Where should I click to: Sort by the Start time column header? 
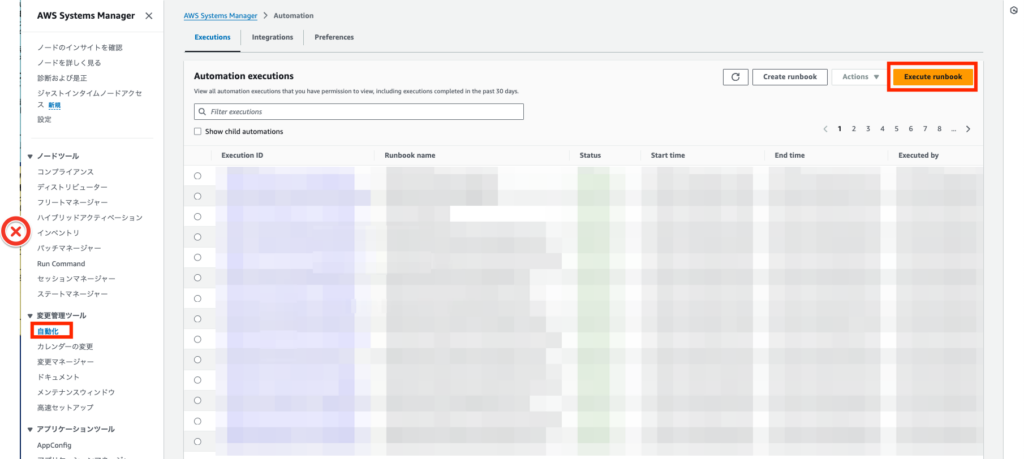[667, 155]
